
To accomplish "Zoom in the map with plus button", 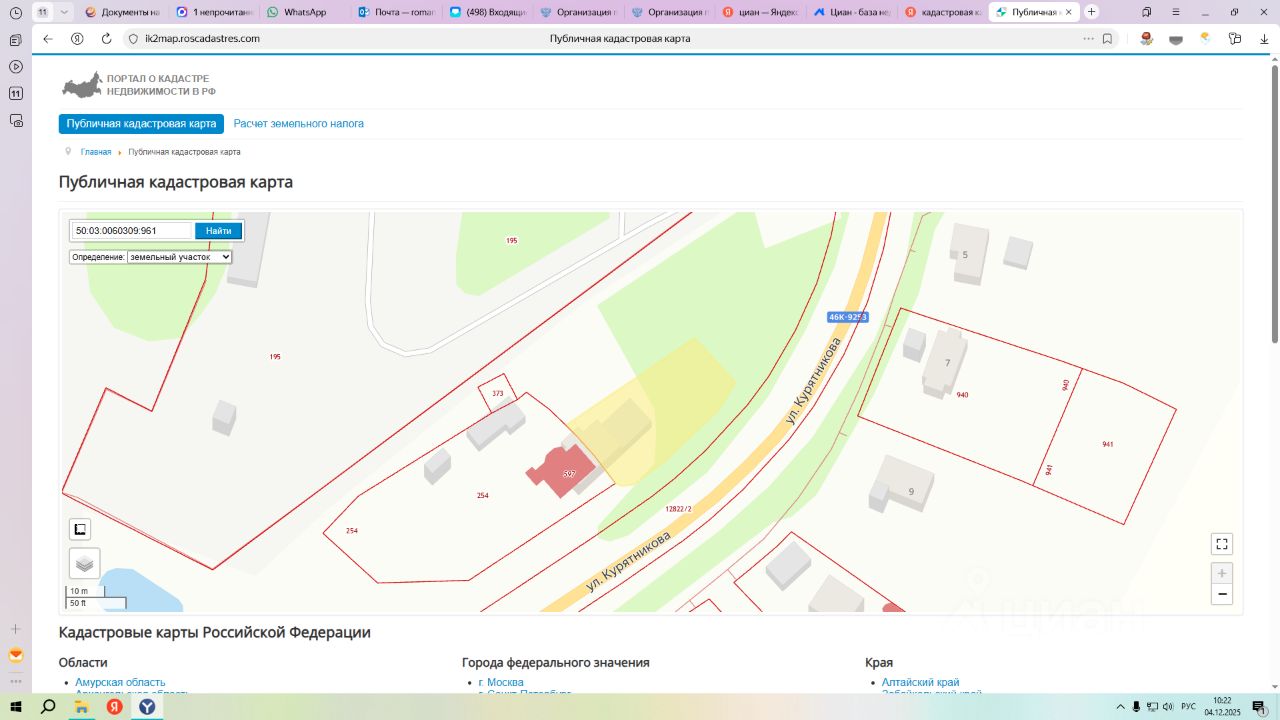I will [1221, 574].
